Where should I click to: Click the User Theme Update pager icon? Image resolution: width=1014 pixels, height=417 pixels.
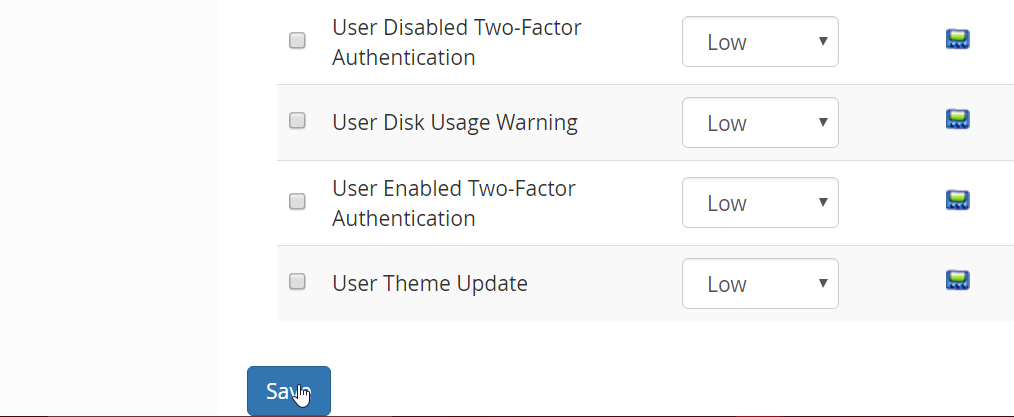[x=958, y=280]
